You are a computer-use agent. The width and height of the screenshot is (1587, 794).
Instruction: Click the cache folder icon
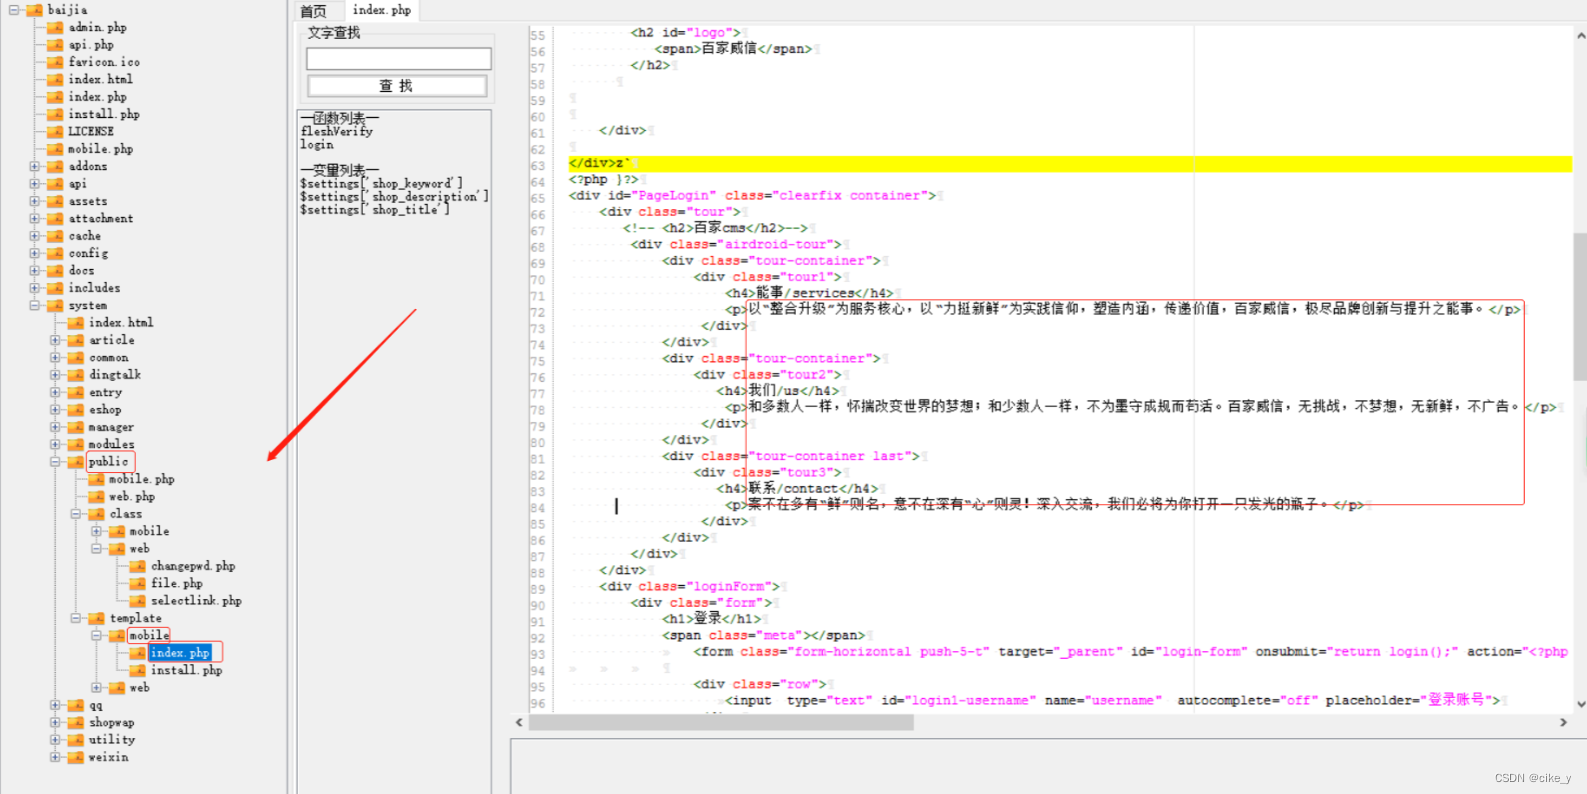55,236
